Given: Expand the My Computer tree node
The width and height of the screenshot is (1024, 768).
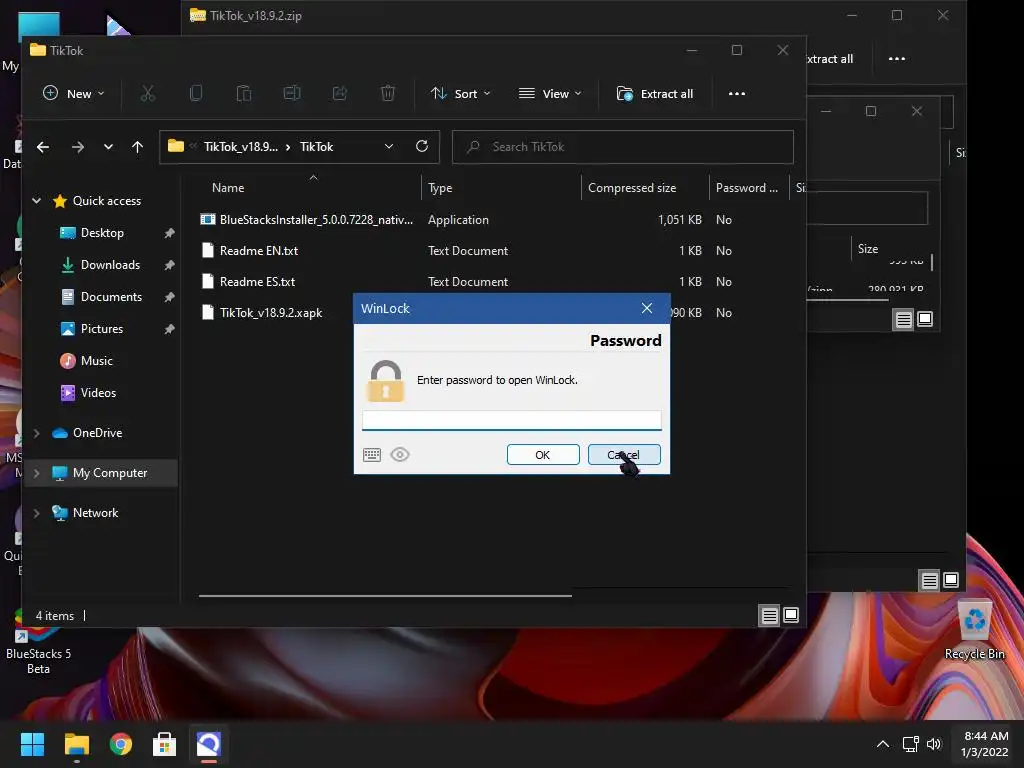Looking at the screenshot, I should [x=37, y=473].
